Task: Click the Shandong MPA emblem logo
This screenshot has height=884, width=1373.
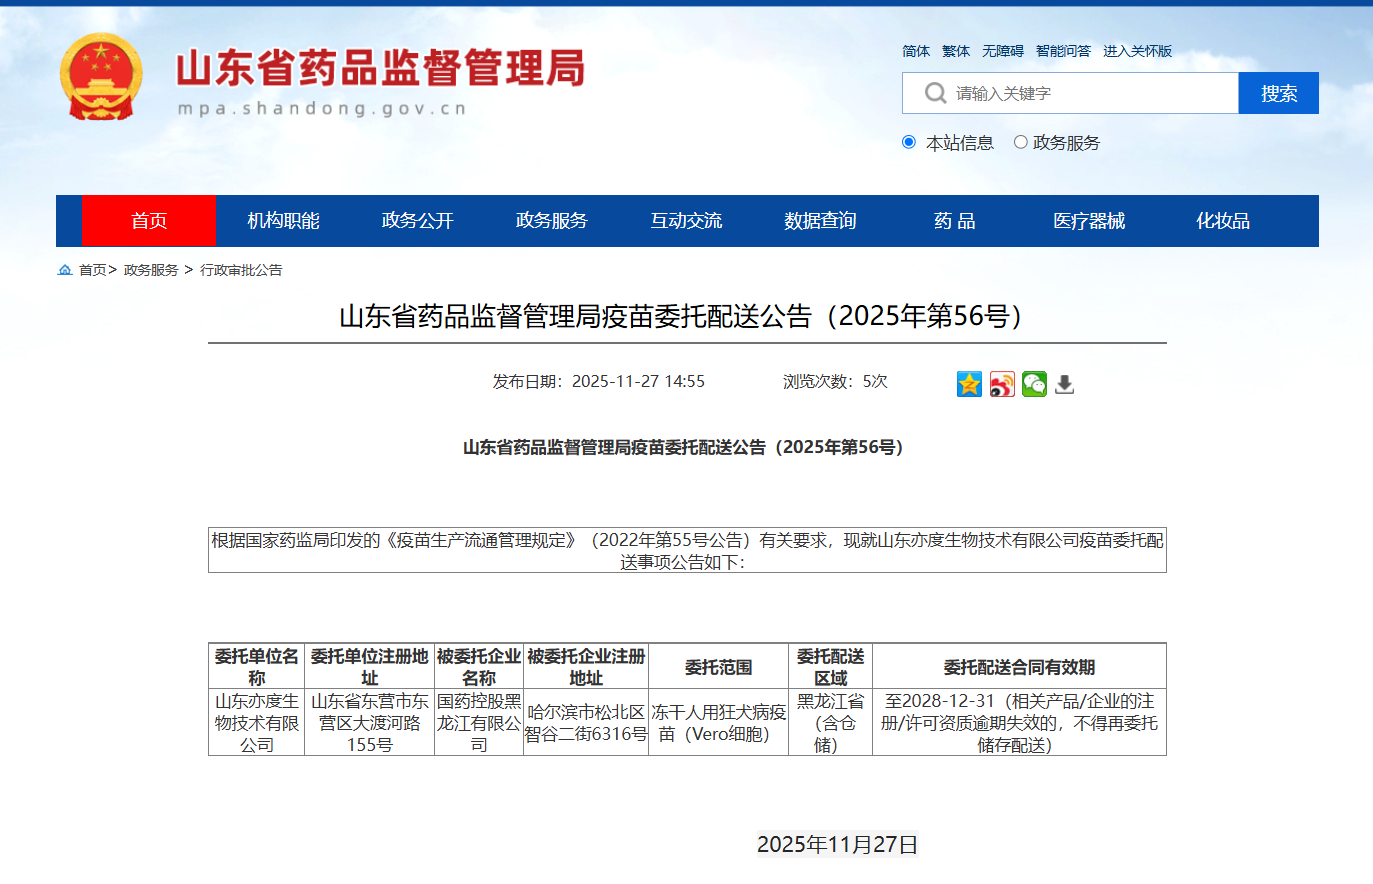Action: click(x=101, y=75)
